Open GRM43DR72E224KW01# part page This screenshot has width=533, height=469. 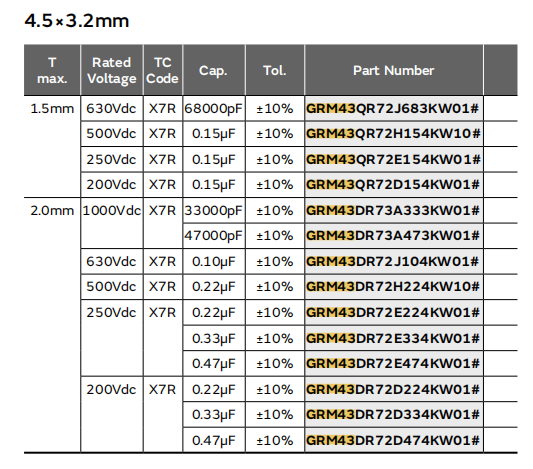393,313
